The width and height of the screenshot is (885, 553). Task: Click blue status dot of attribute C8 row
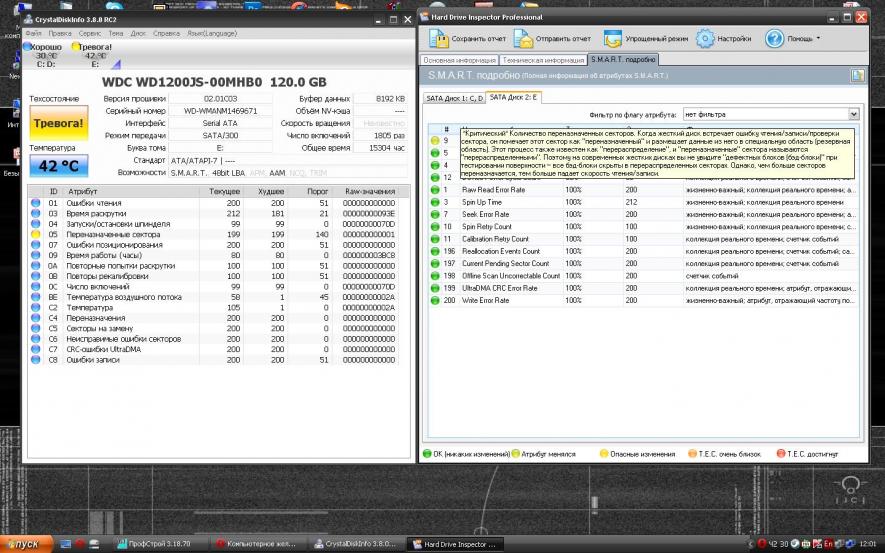pos(36,359)
